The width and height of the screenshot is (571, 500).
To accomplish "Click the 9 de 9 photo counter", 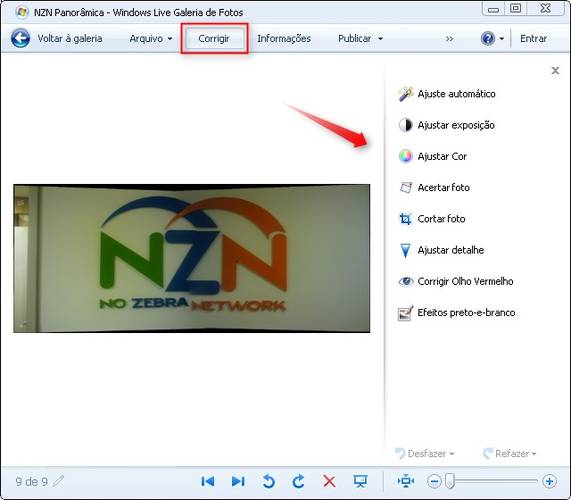I will pos(31,481).
